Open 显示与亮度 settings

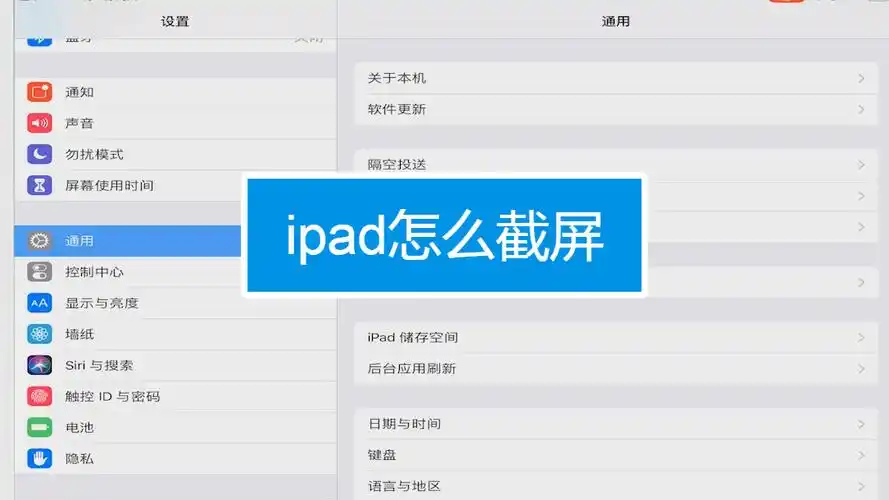[x=176, y=303]
